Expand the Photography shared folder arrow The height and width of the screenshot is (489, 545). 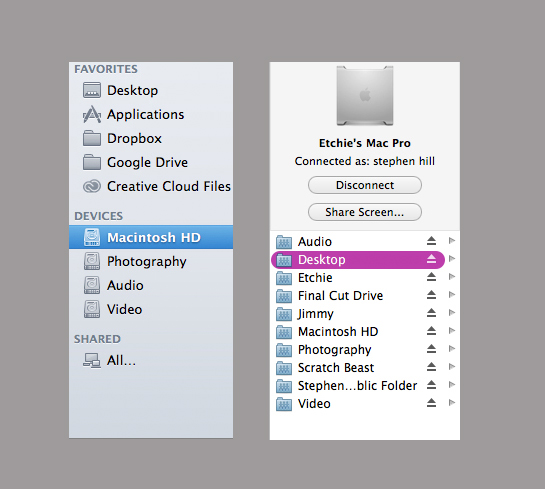452,349
